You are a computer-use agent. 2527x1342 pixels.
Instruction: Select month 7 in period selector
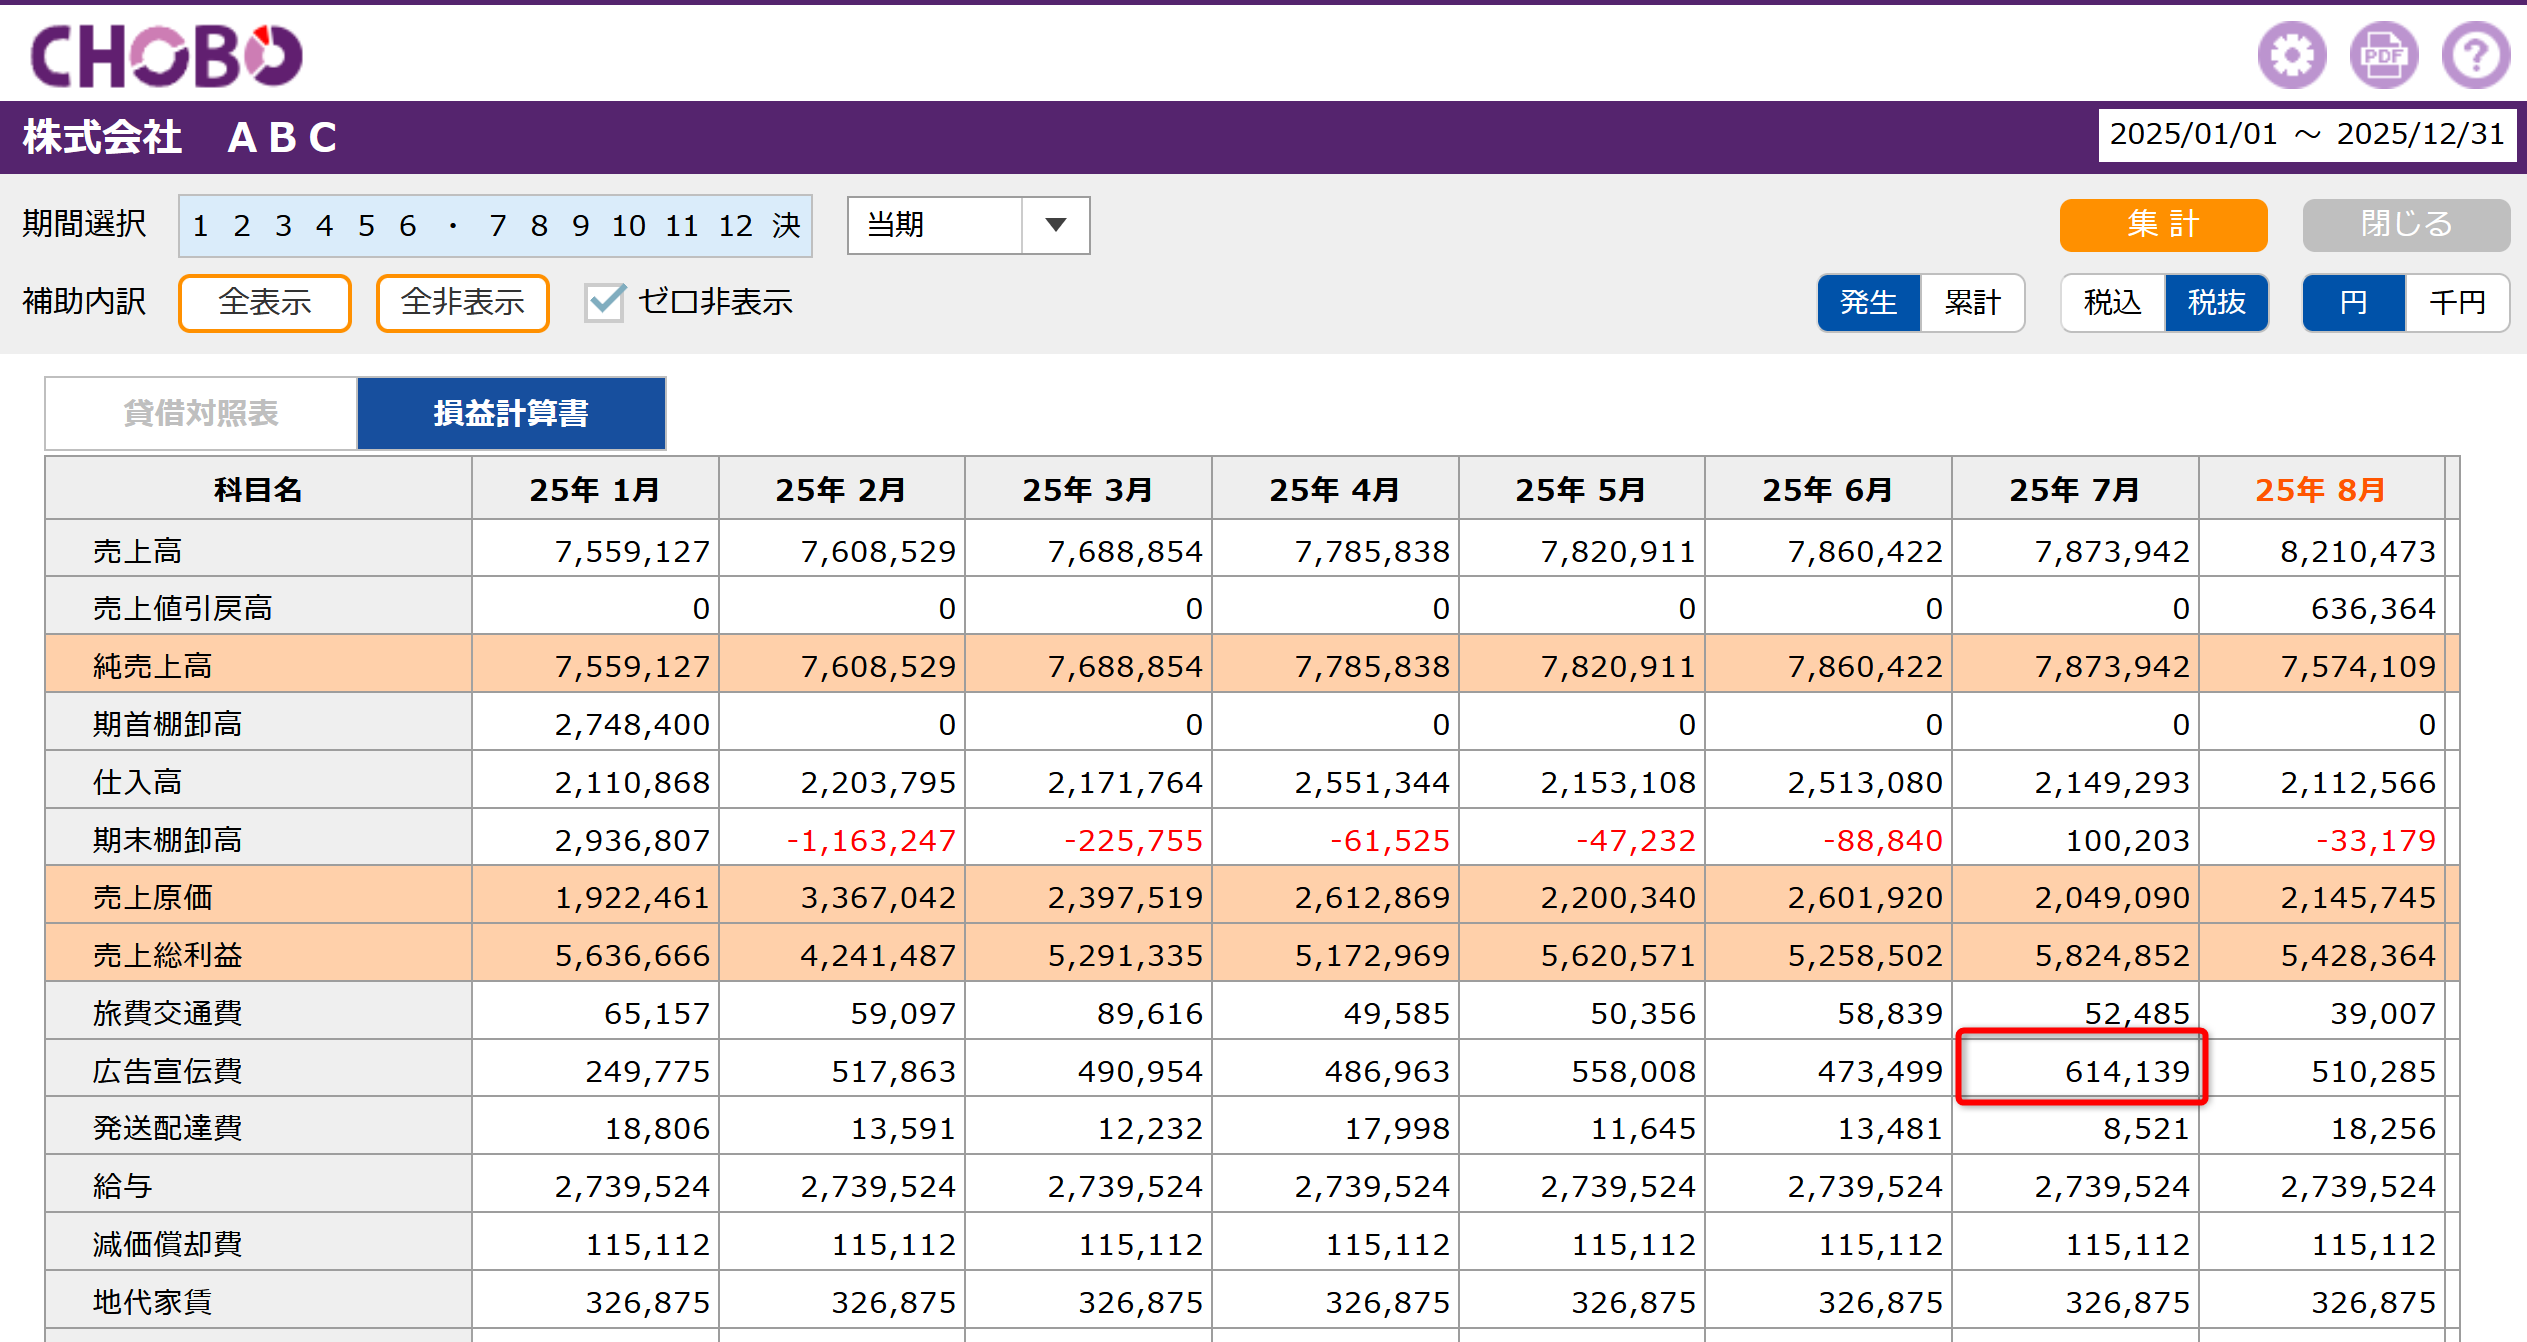pos(497,226)
